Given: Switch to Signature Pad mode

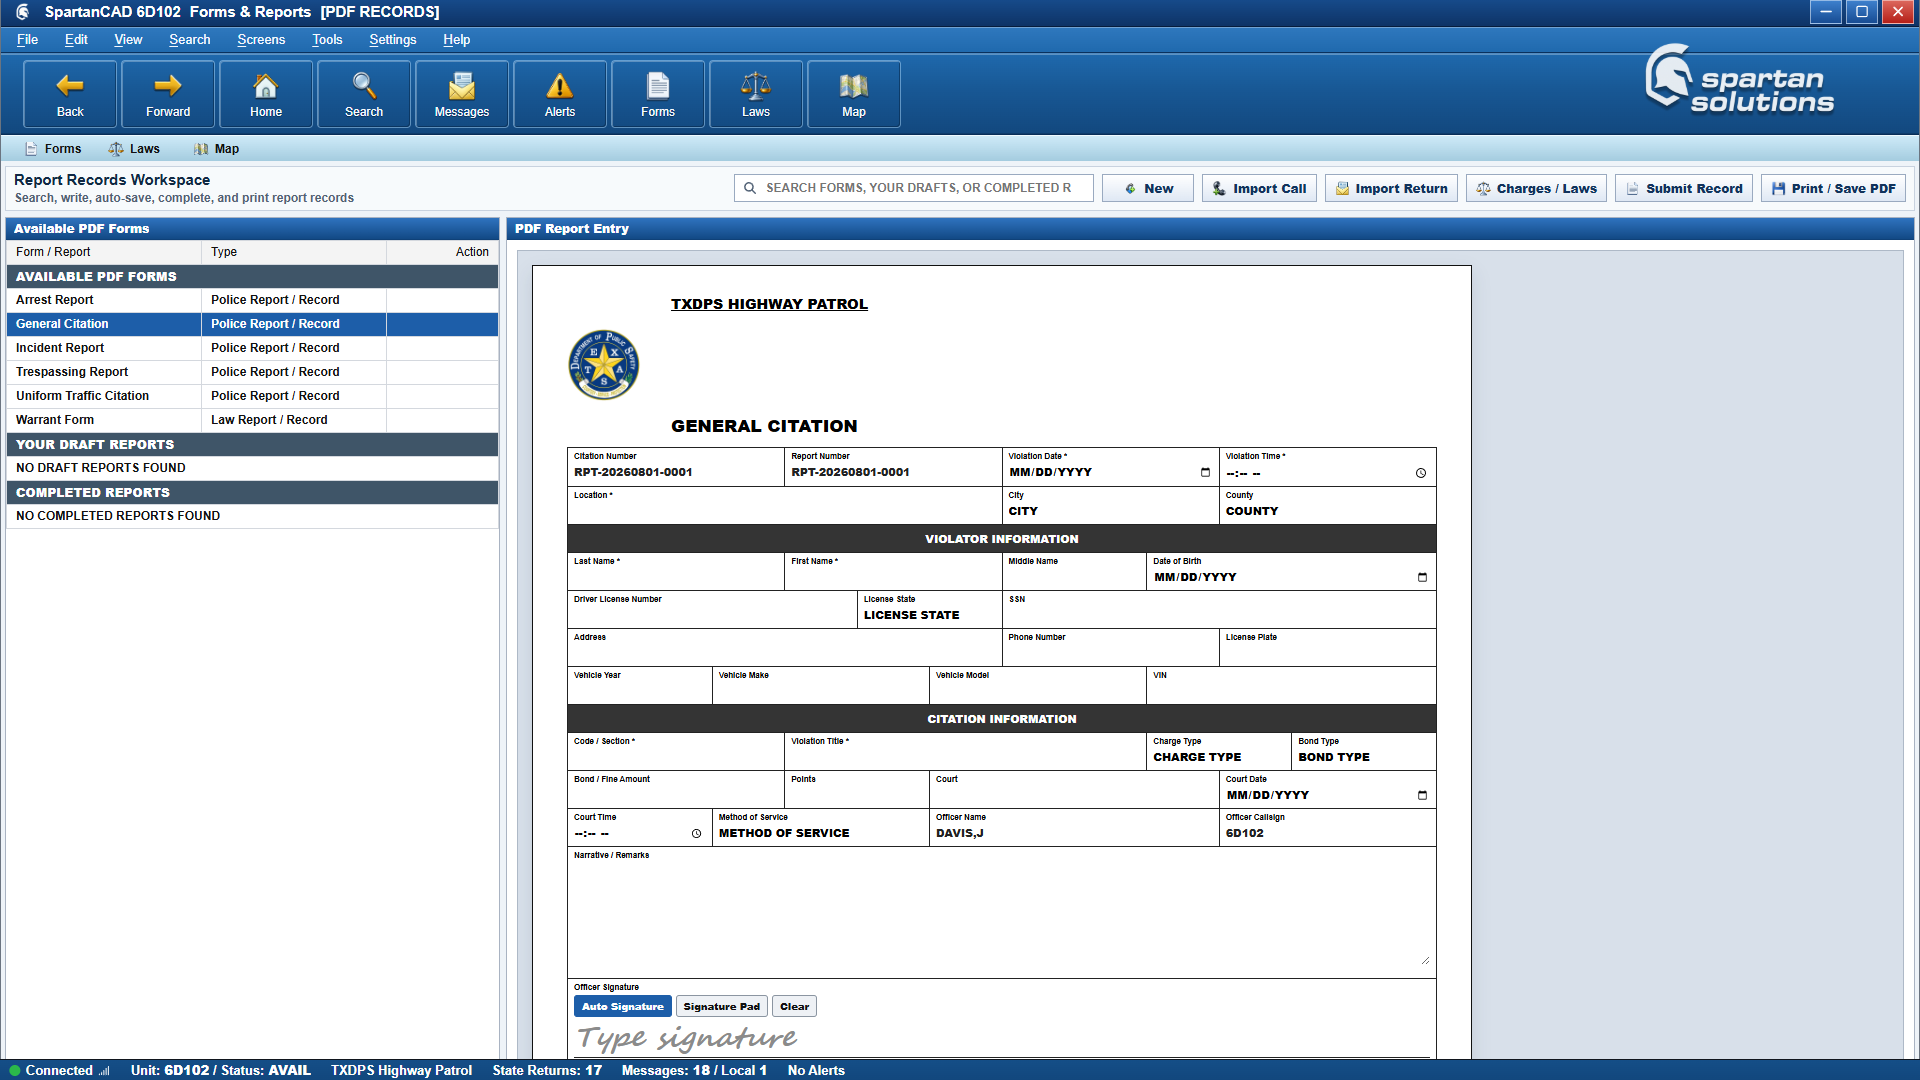Looking at the screenshot, I should pos(721,1007).
